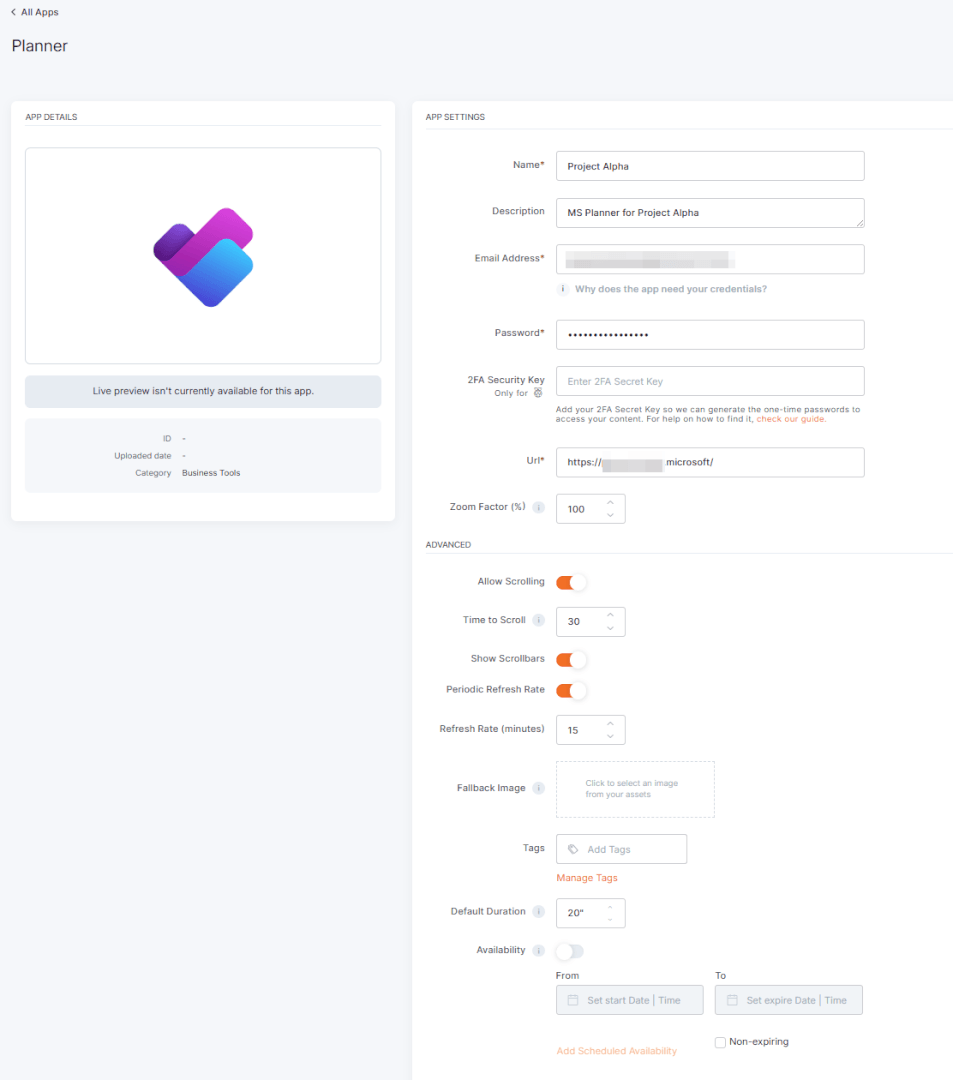Show Zoom Factor info tooltip icon
Screen dimensions: 953x1080
pos(538,508)
